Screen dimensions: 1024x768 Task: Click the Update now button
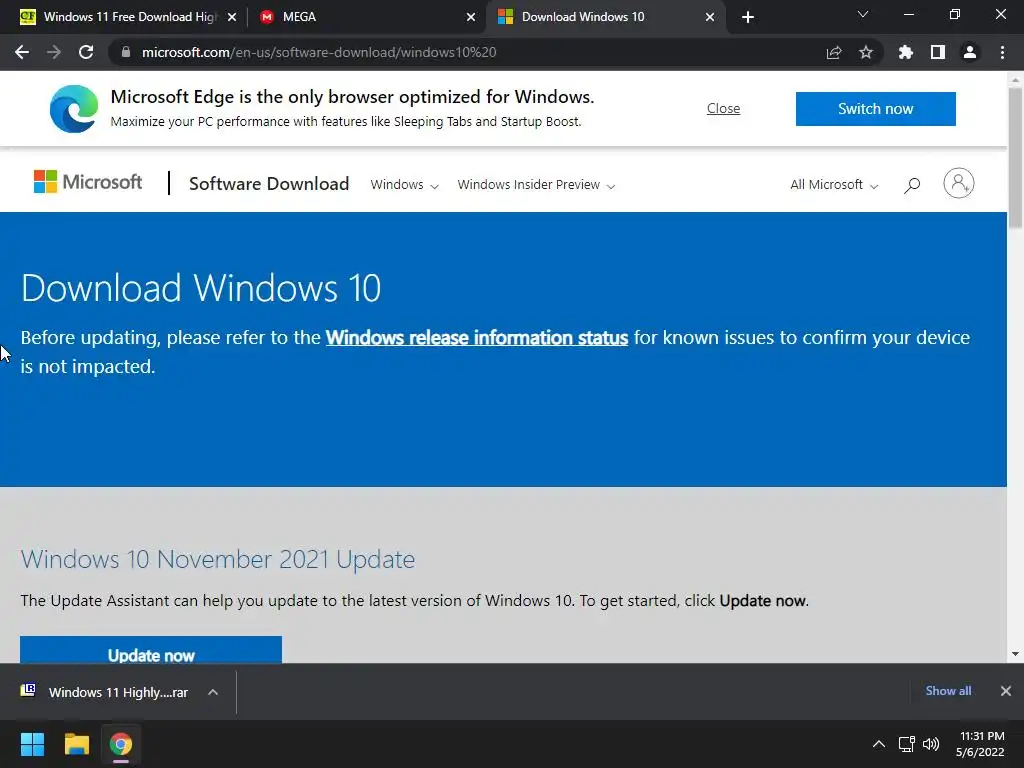click(x=151, y=650)
